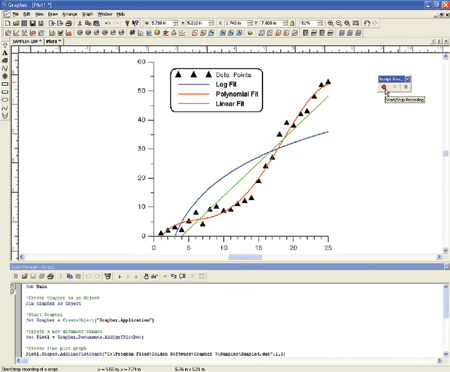Click the Save floppy disk icon in the main toolbar
This screenshot has height=372, width=450.
point(33,23)
